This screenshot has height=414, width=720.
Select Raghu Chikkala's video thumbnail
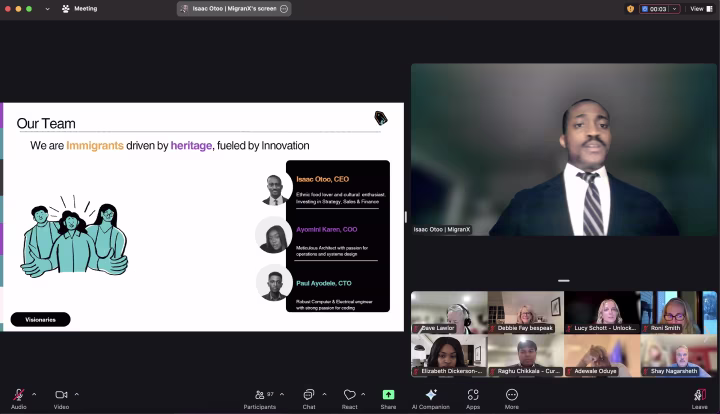point(526,356)
